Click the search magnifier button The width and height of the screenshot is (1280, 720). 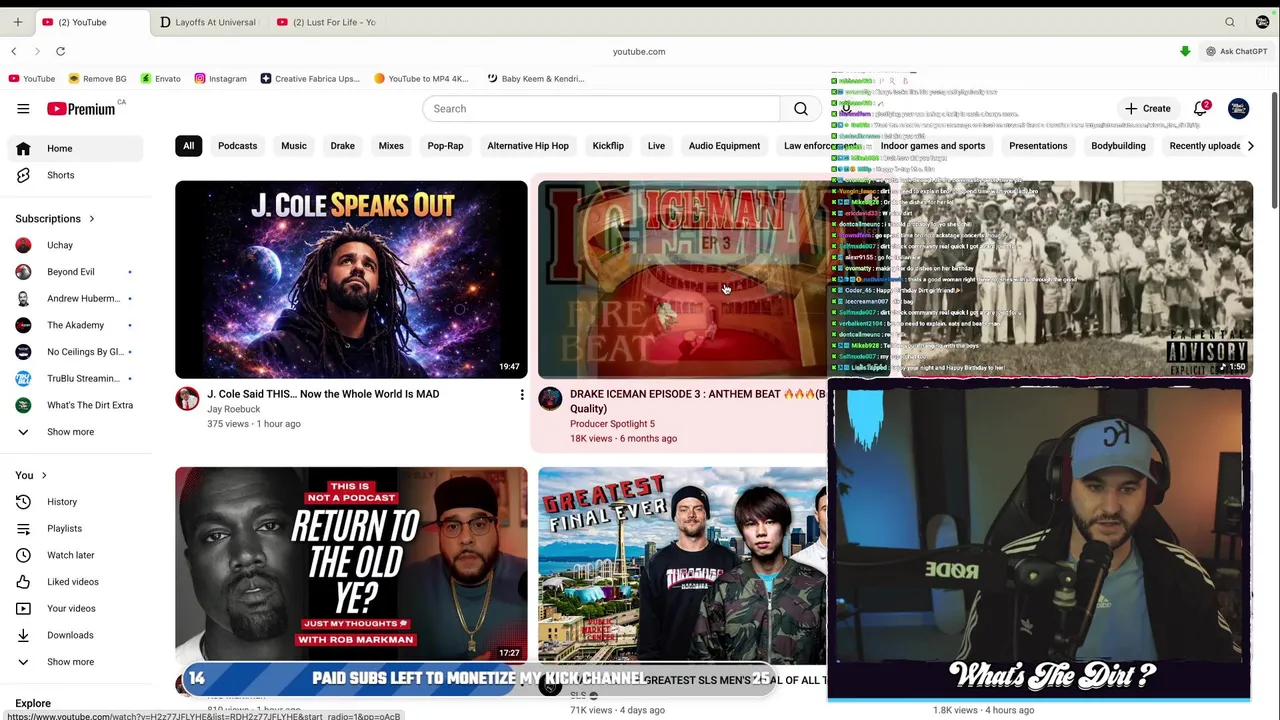tap(800, 109)
